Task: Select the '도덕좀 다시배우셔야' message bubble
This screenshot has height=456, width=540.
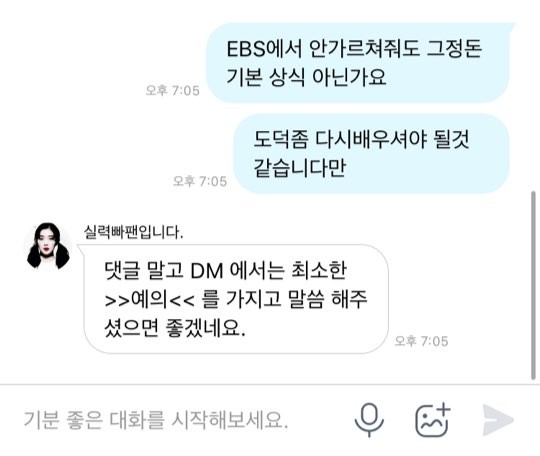Action: (x=372, y=154)
